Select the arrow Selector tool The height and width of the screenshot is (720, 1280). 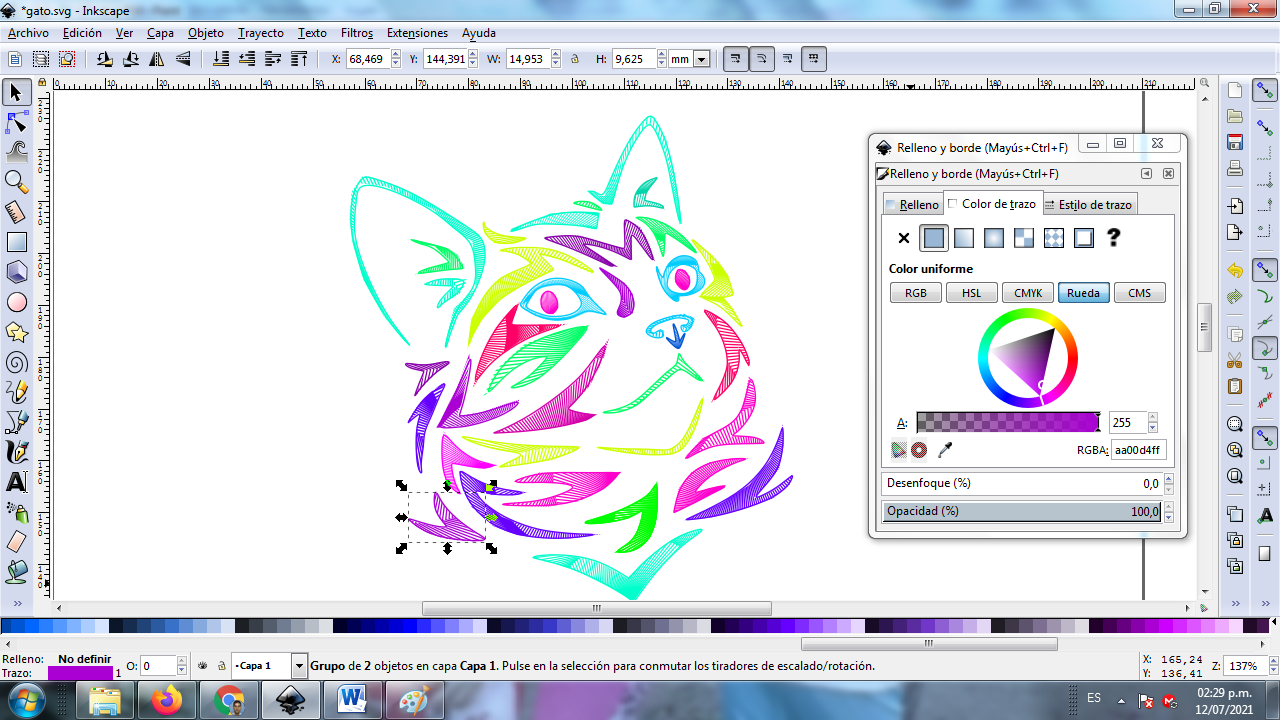pos(16,93)
